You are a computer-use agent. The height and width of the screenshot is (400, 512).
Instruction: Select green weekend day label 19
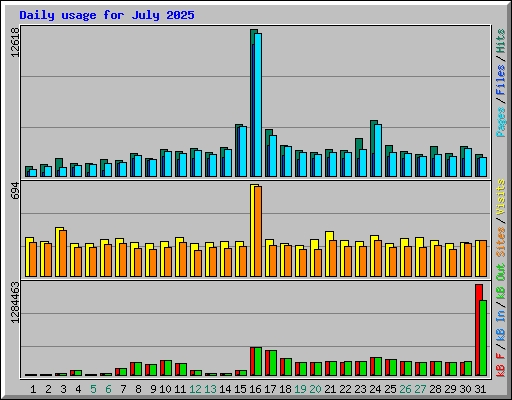click(x=300, y=389)
